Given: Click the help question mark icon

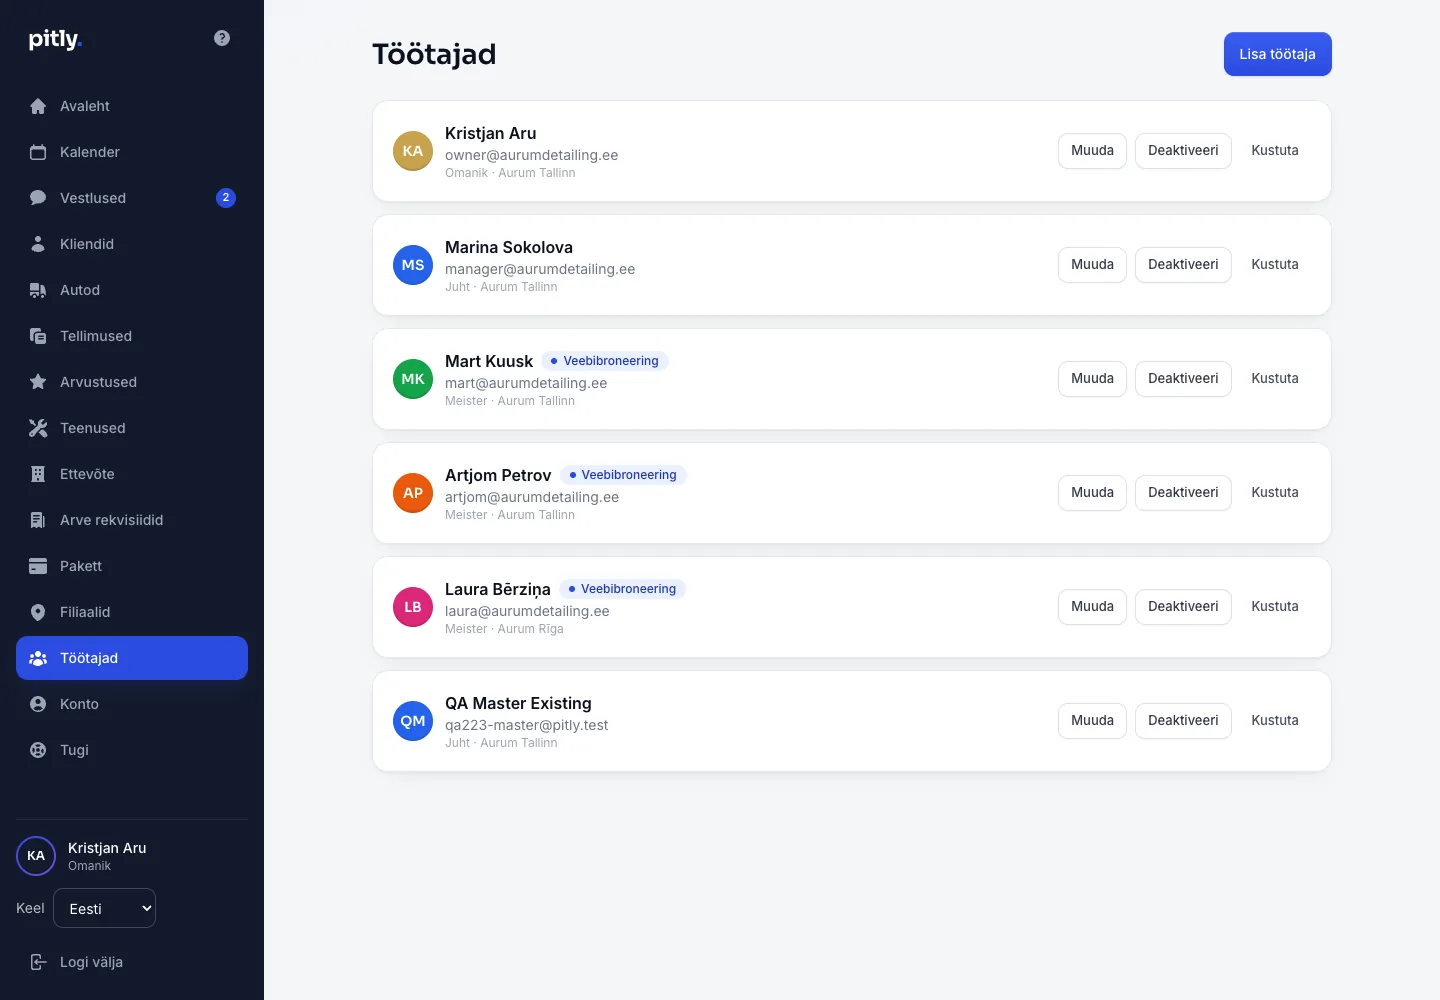Looking at the screenshot, I should click(x=222, y=38).
